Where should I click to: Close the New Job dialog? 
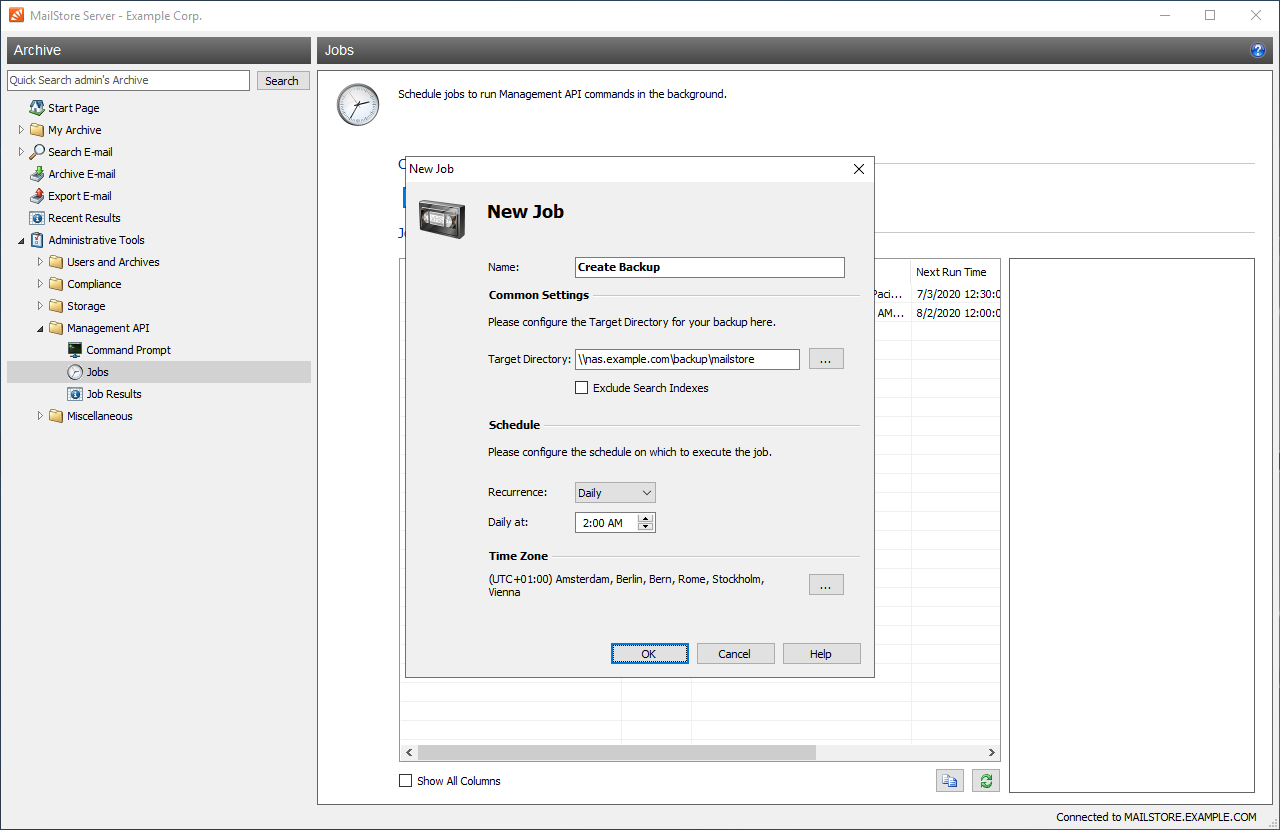[x=858, y=169]
